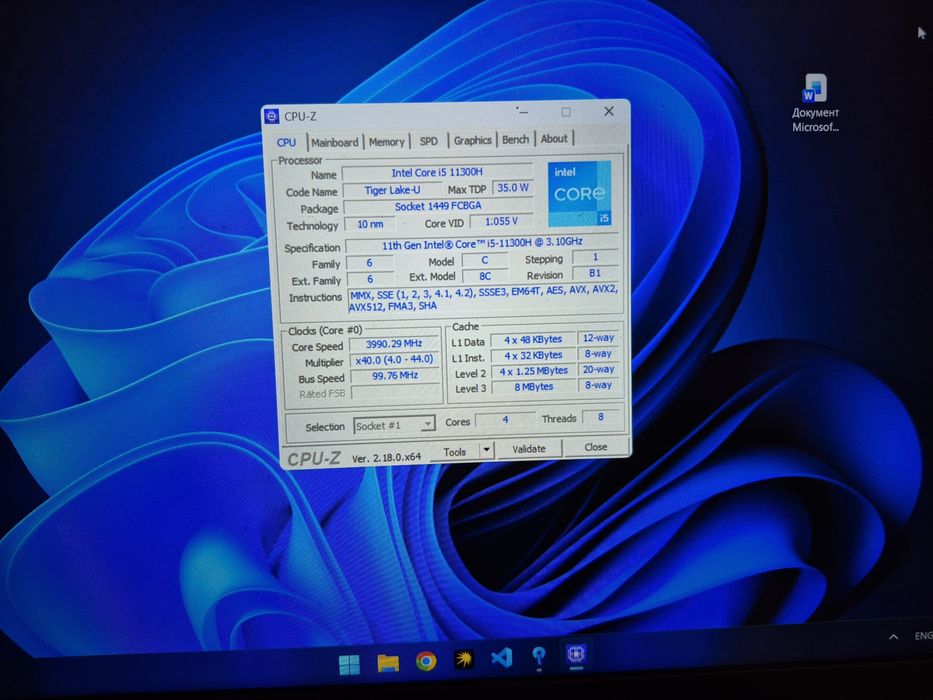933x700 pixels.
Task: Click the L1 Data value 4 x 48 KBytes
Action: [x=533, y=340]
